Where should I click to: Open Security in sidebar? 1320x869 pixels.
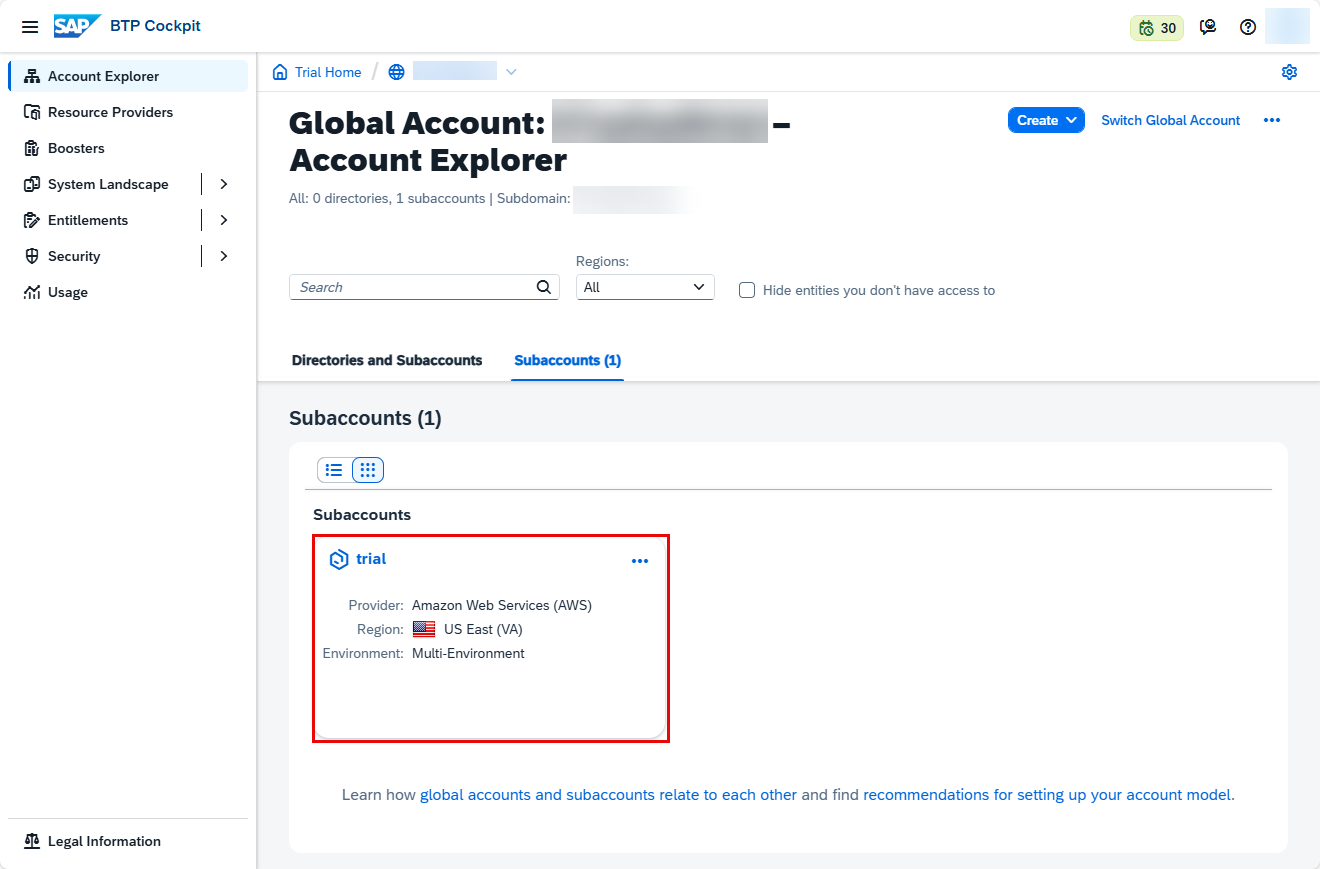tap(74, 256)
